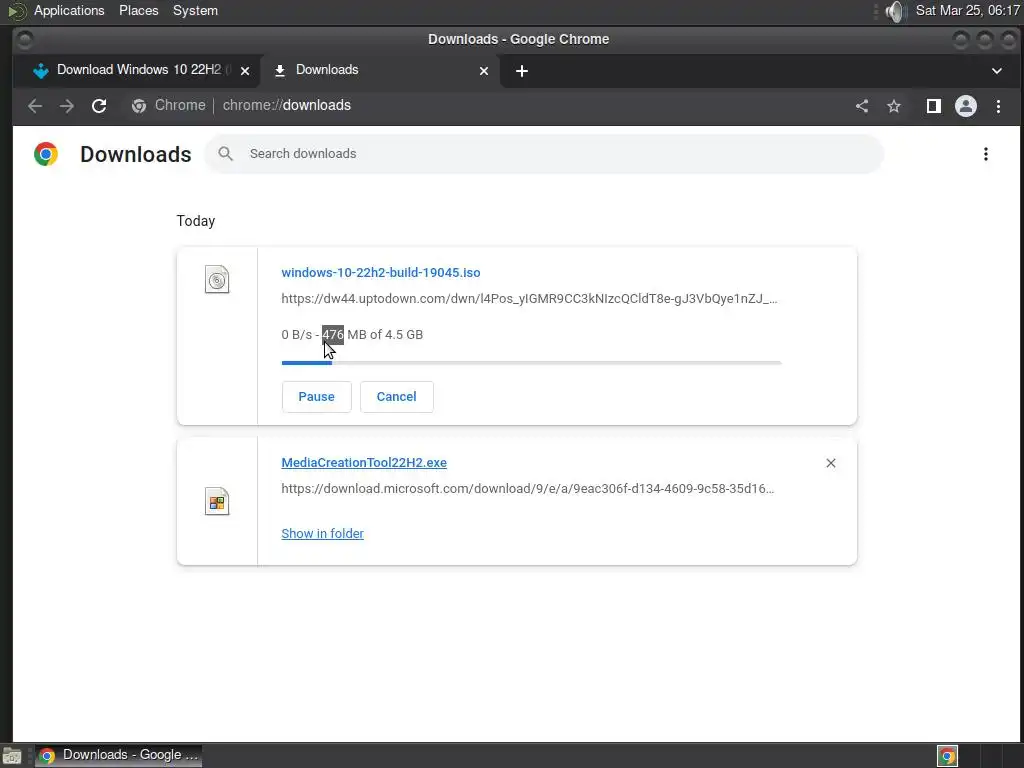
Task: Click the Chrome logo beside Downloads heading
Action: (46, 154)
